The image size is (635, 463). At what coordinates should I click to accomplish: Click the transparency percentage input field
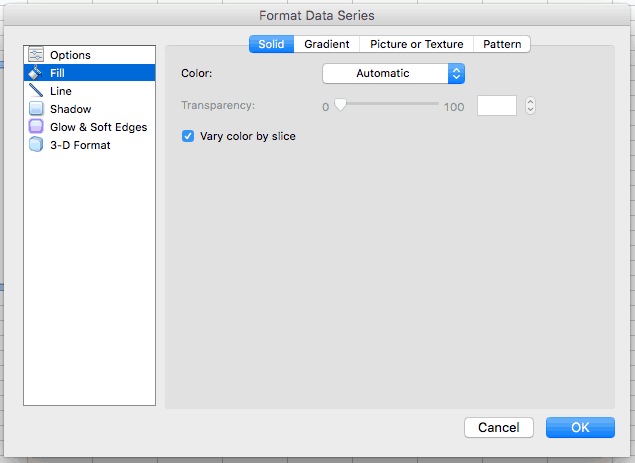[497, 106]
